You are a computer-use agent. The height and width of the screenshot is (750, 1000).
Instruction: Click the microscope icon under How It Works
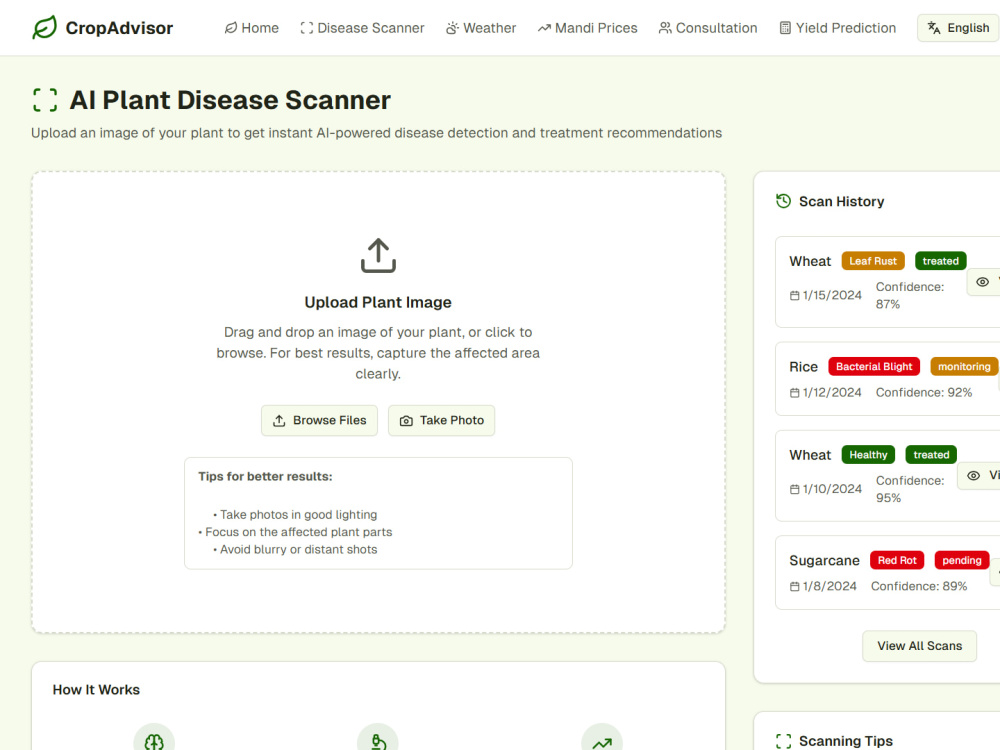click(378, 742)
